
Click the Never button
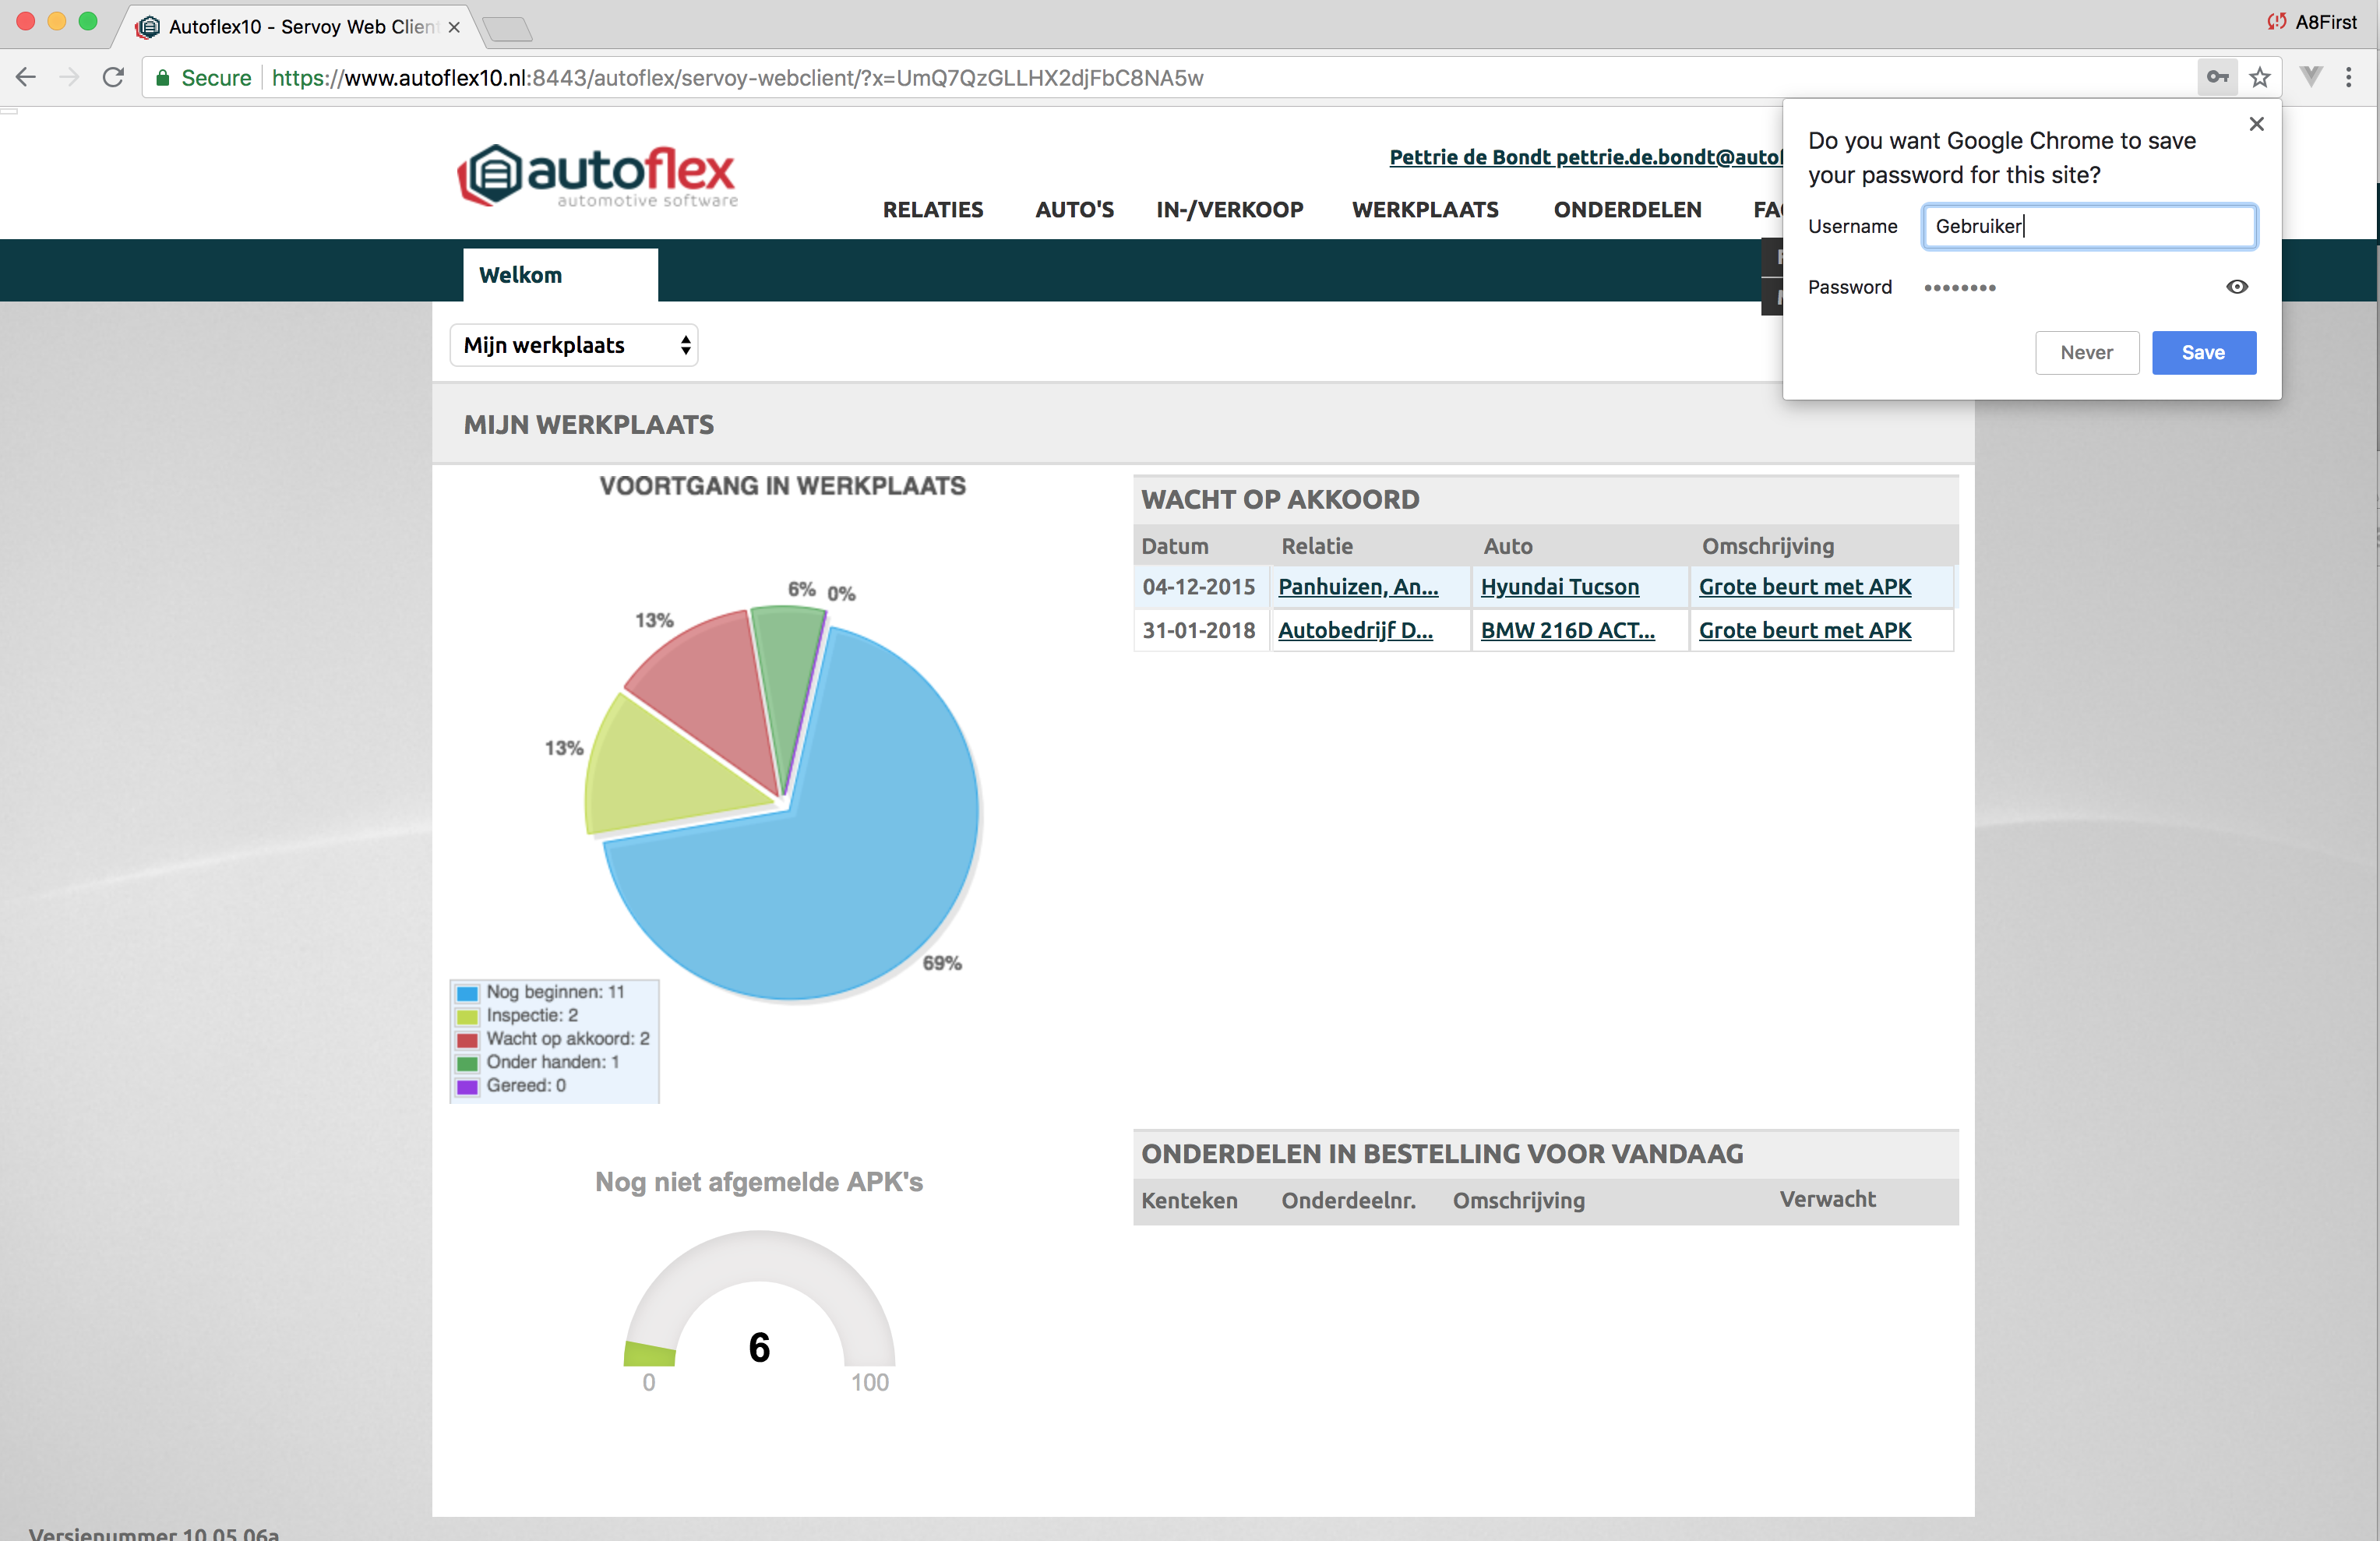[x=2086, y=353]
